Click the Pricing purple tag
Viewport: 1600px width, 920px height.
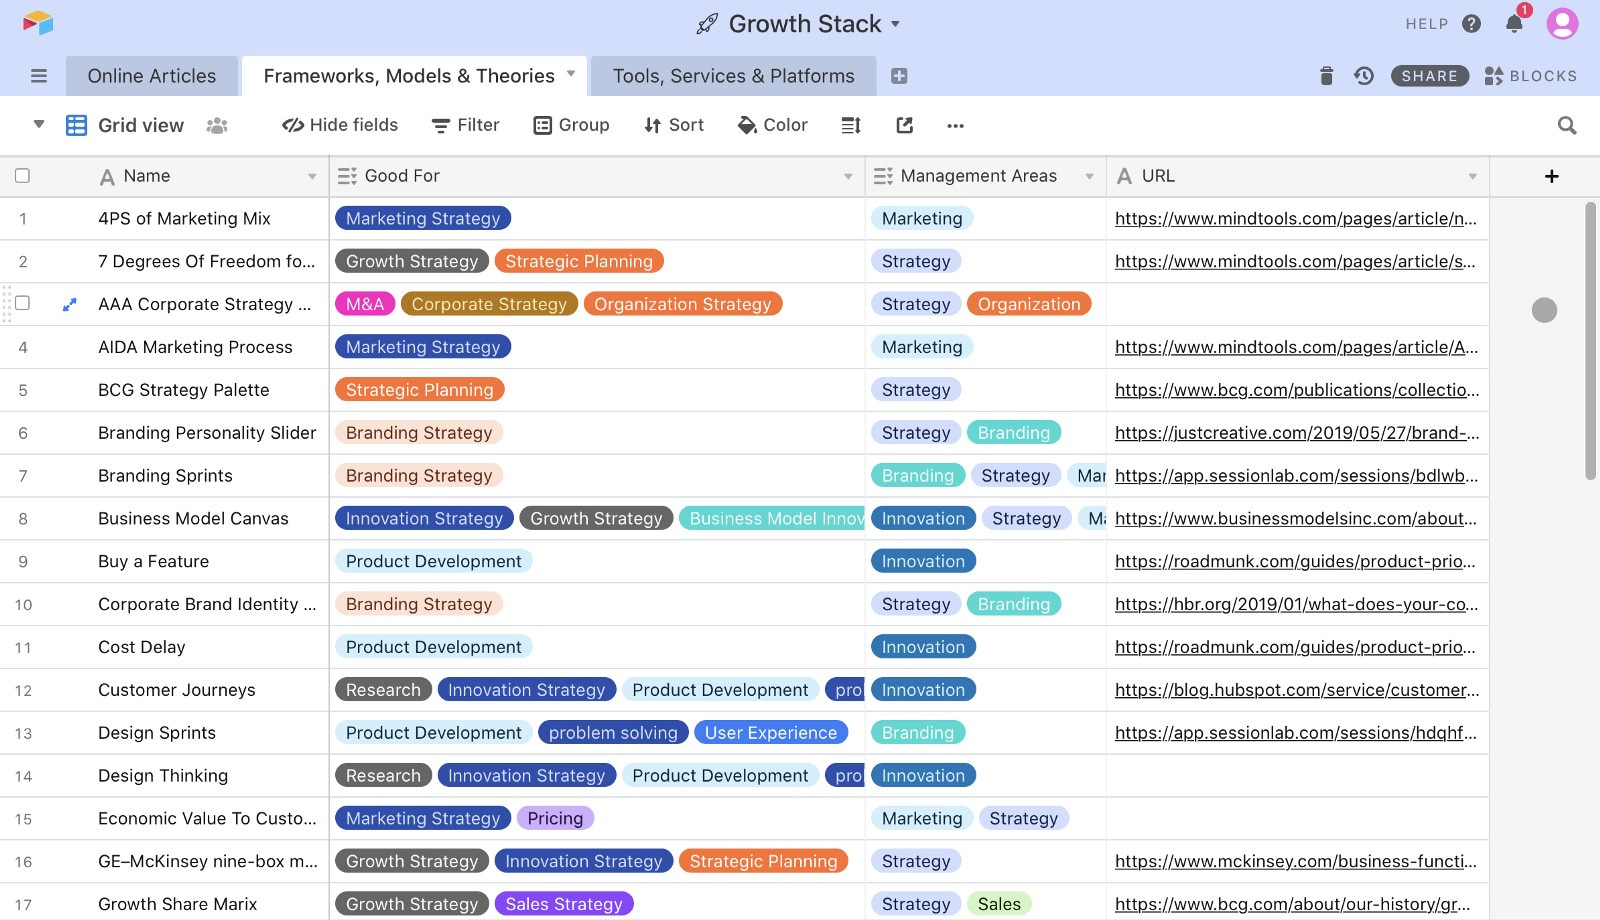point(555,818)
